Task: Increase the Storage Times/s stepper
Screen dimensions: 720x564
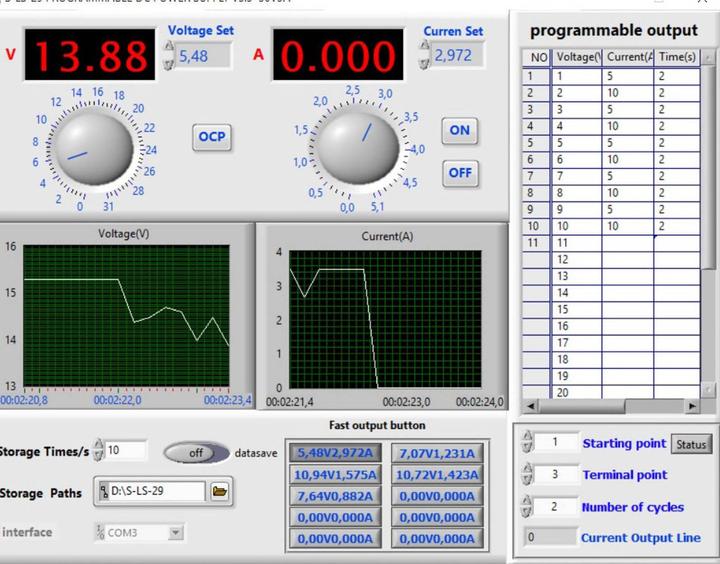Action: [98, 445]
